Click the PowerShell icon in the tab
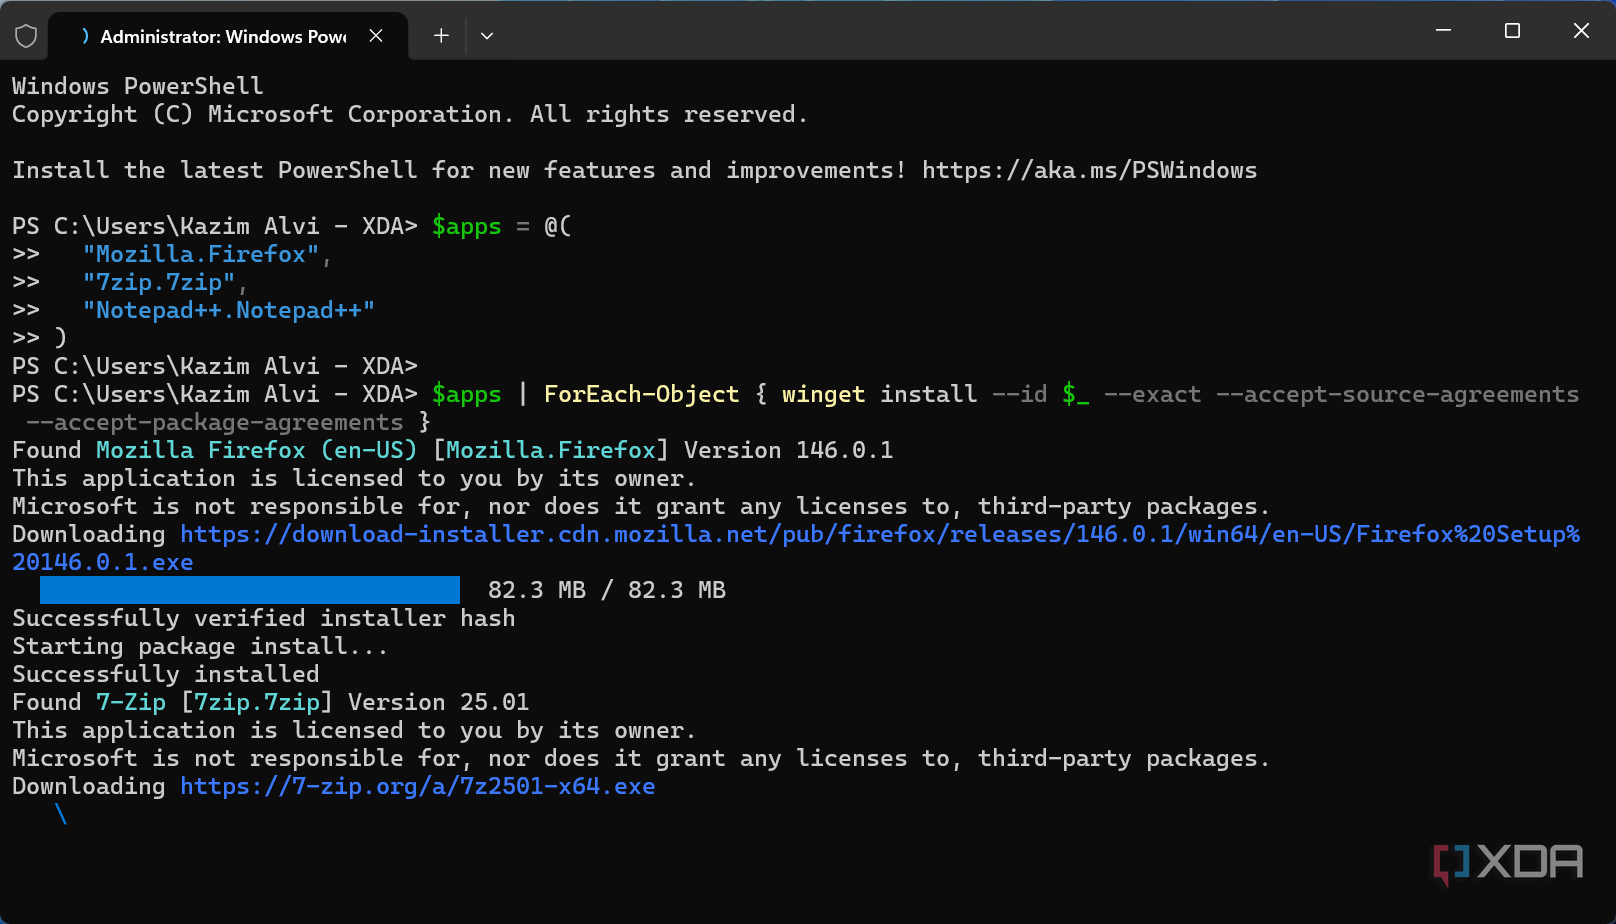 (x=84, y=36)
